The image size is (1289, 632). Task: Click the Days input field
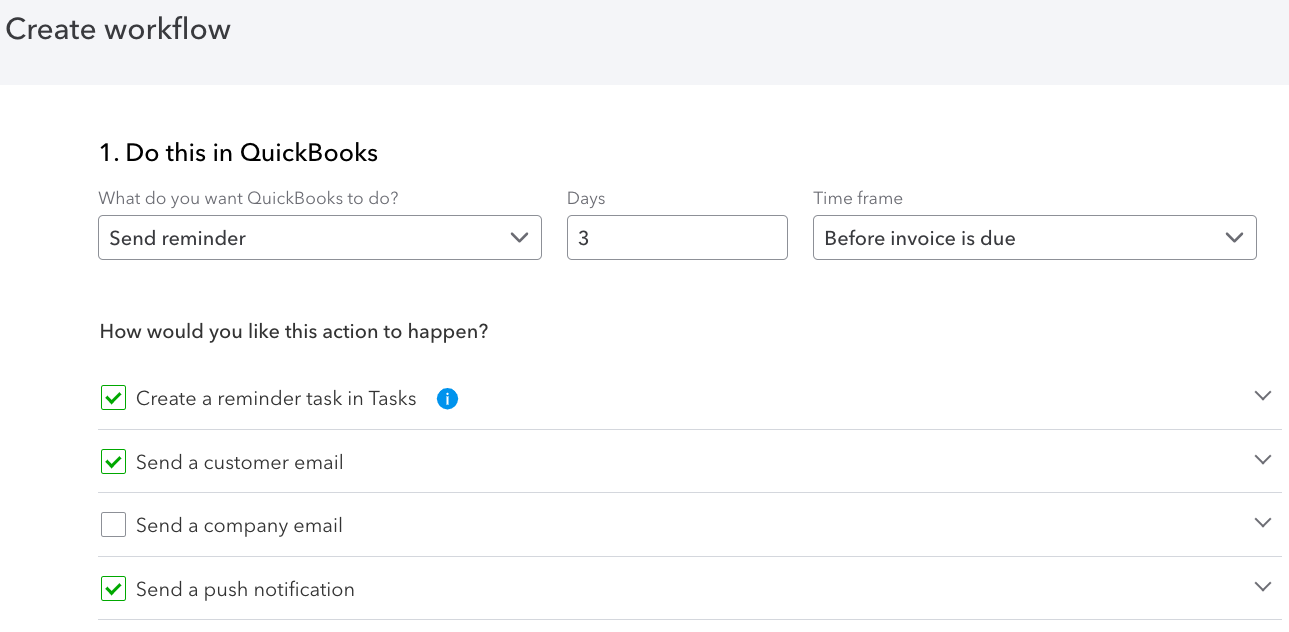pos(677,238)
